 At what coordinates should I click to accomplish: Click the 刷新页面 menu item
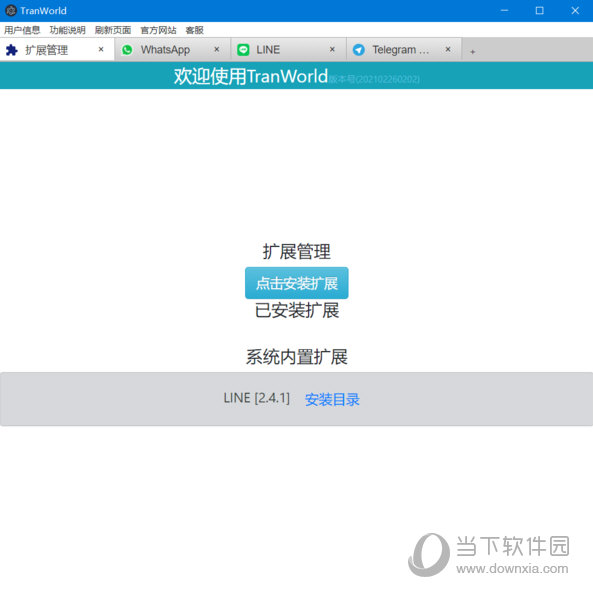pos(113,30)
